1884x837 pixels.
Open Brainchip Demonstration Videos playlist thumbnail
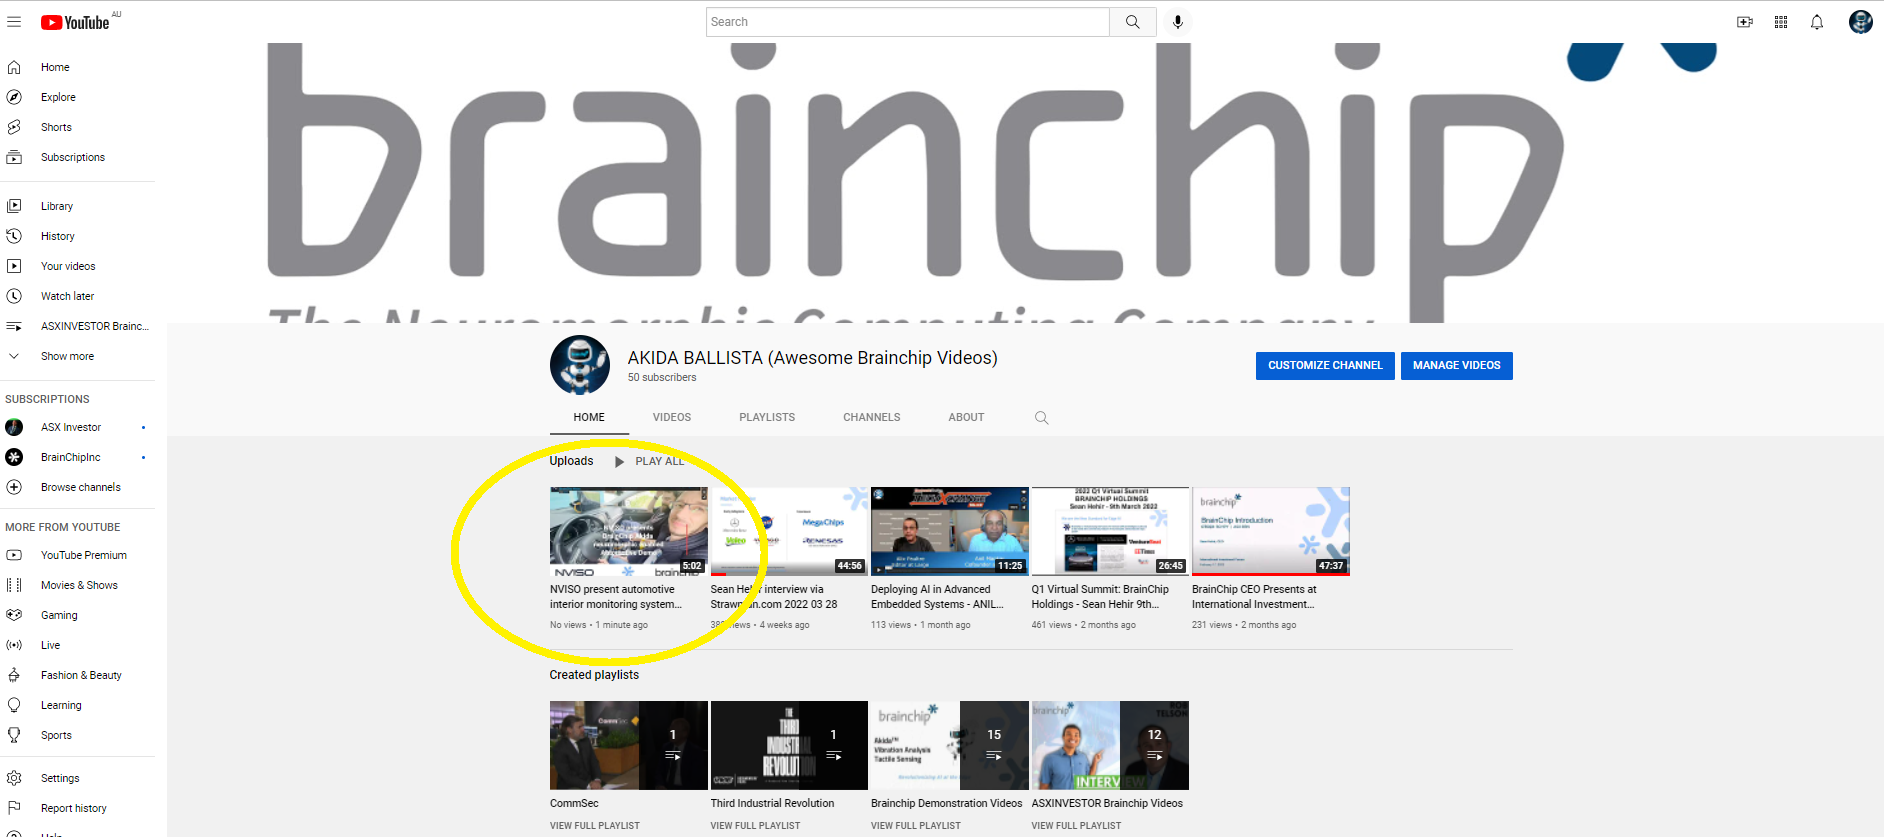[950, 745]
